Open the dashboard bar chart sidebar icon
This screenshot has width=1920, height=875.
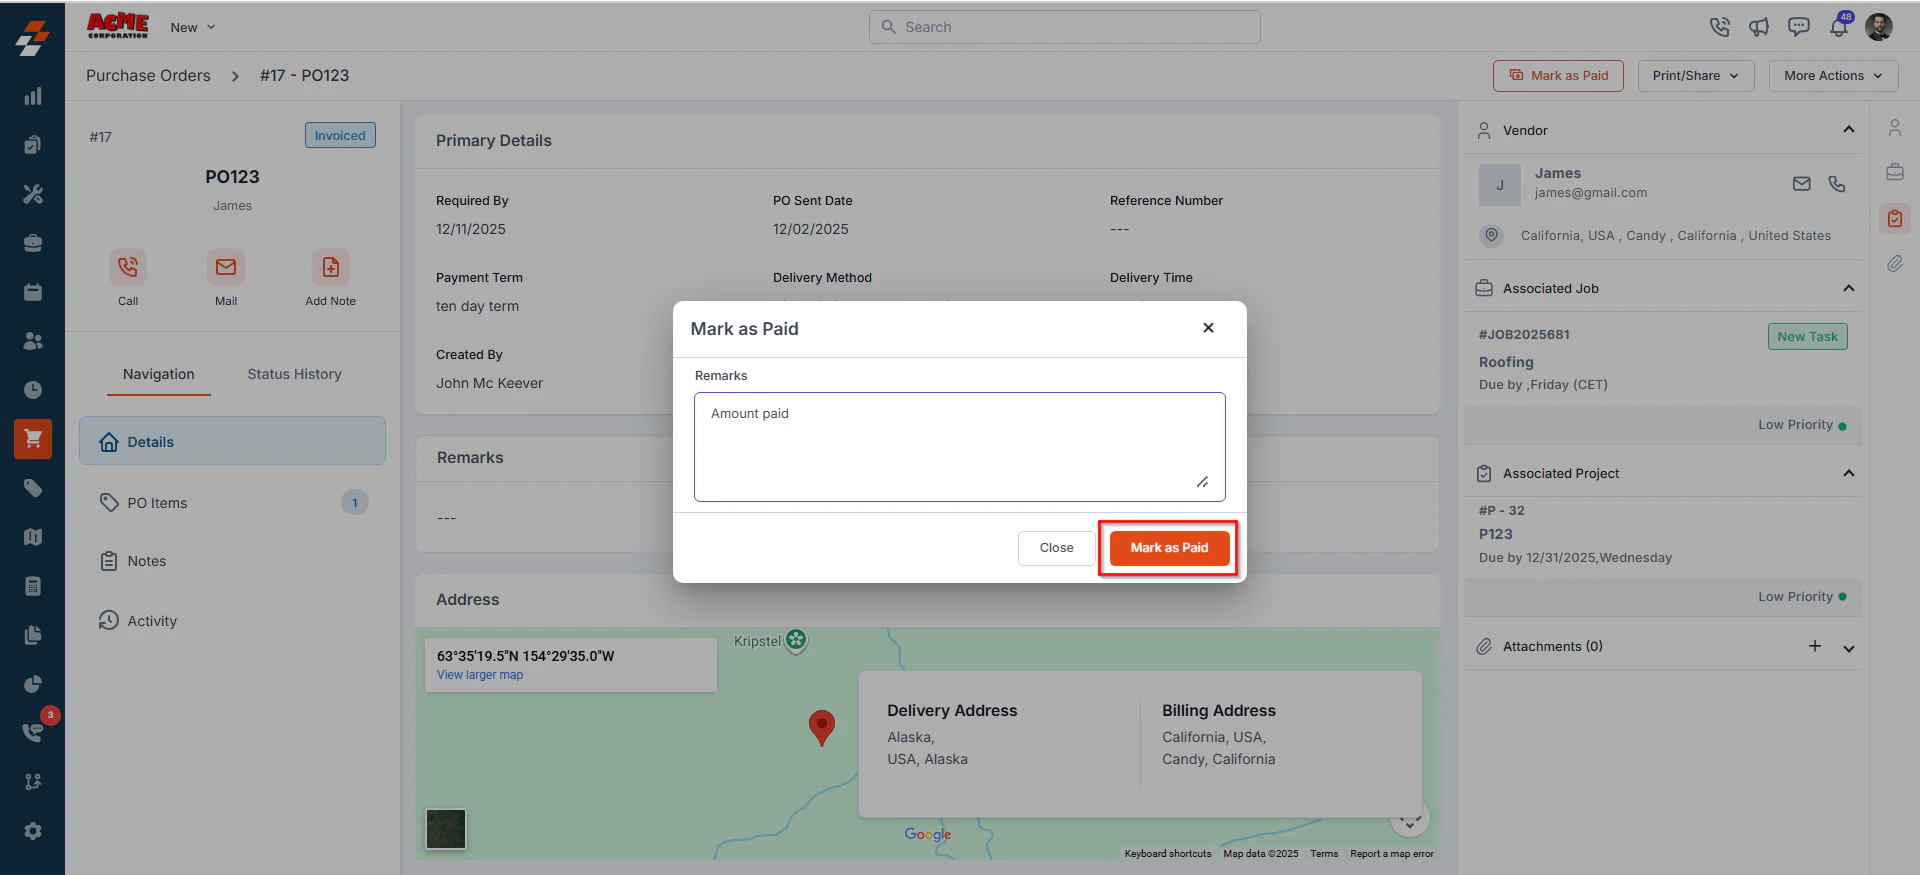coord(33,96)
